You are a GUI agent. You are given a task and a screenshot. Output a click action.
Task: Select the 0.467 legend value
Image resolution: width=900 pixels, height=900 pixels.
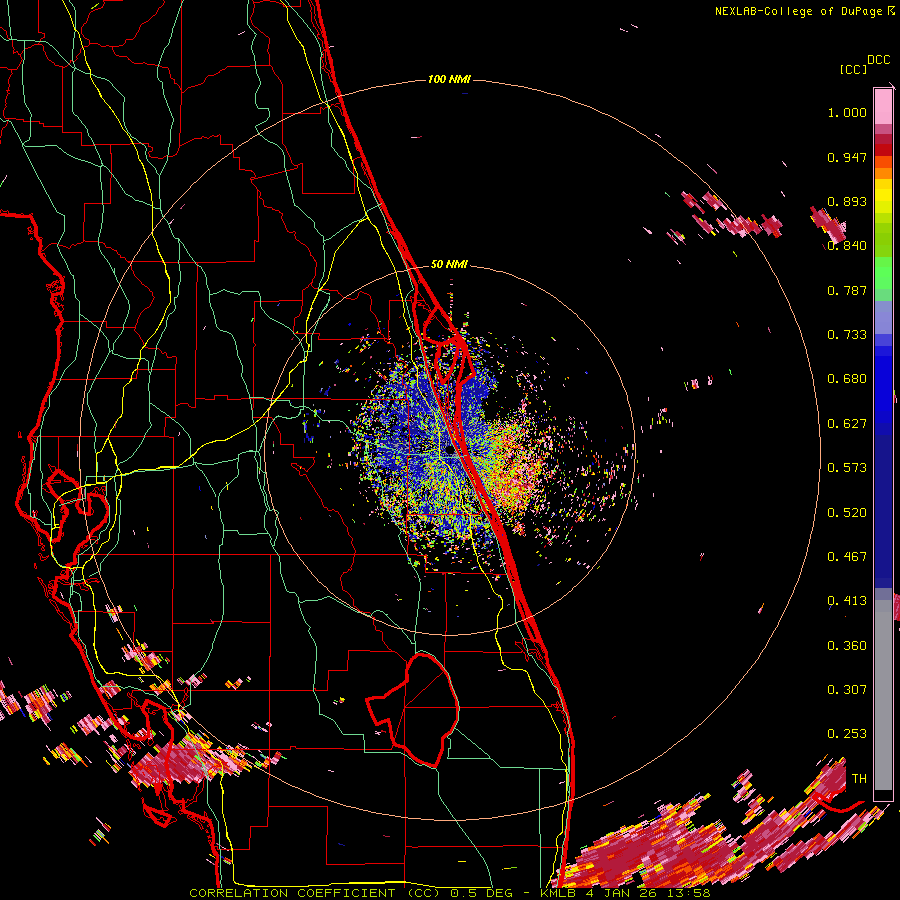(847, 557)
